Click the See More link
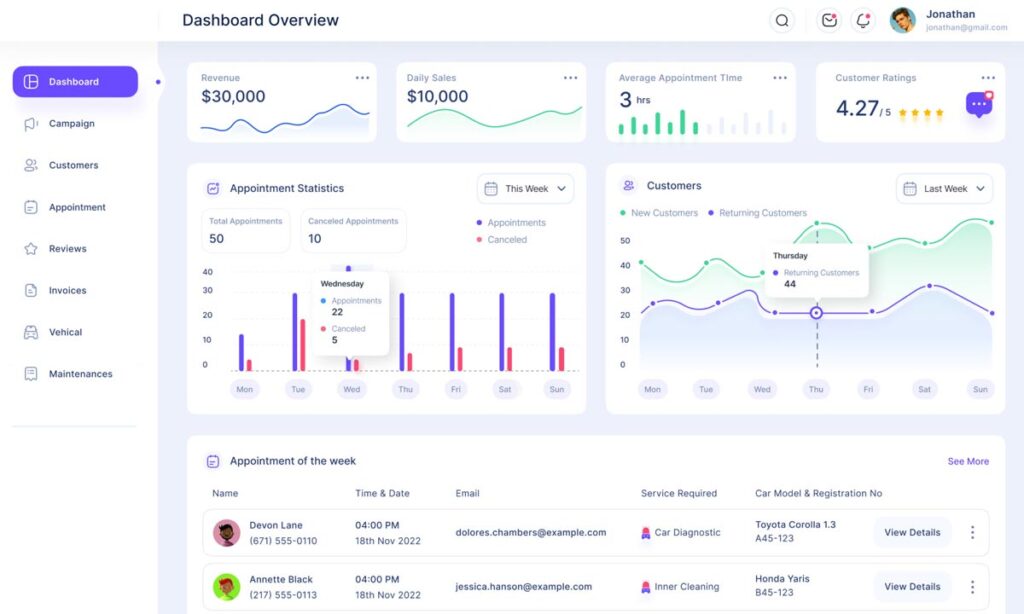Image resolution: width=1024 pixels, height=614 pixels. tap(968, 461)
